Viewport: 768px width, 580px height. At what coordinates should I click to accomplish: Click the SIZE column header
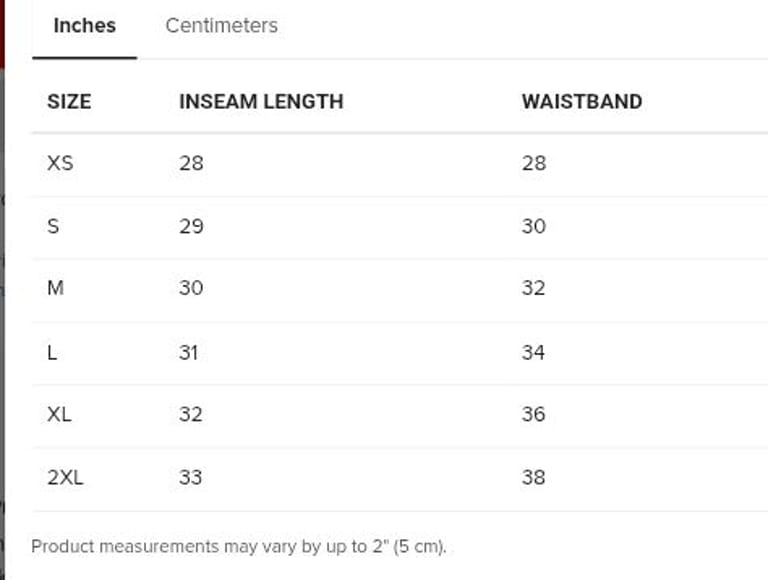(x=69, y=101)
